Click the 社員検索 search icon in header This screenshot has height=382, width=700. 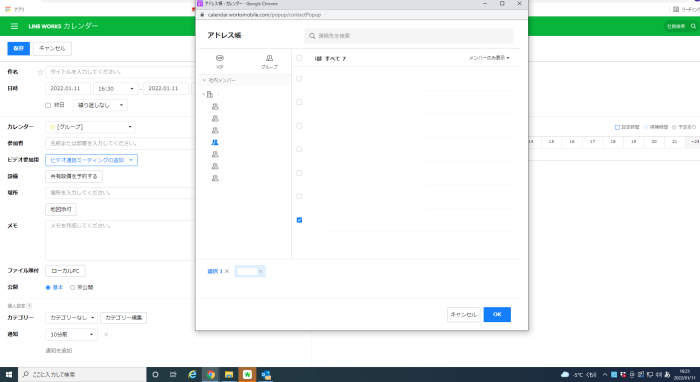pos(693,26)
